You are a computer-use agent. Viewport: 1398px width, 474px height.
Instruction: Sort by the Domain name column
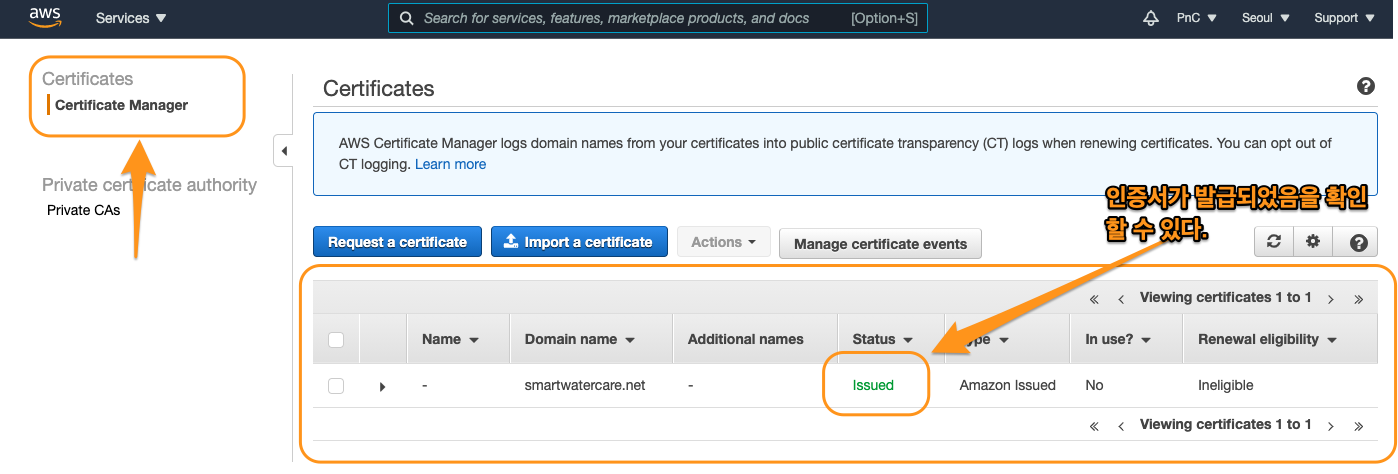click(580, 339)
